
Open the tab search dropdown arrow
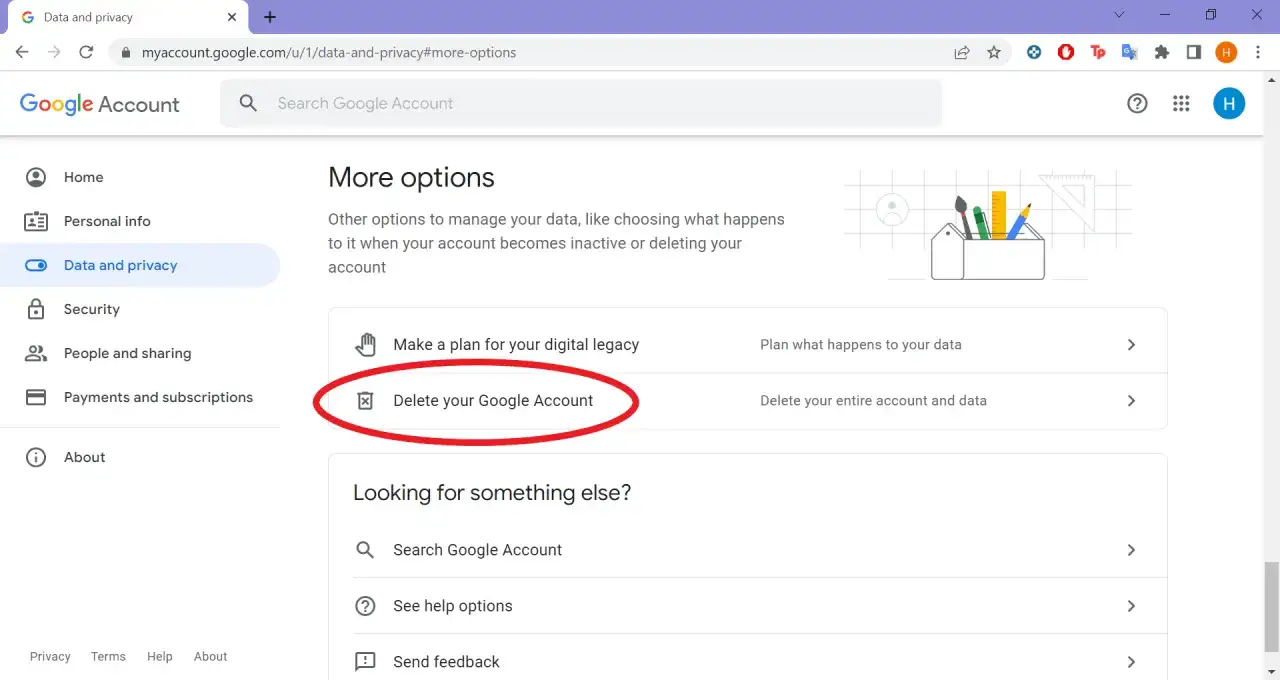(1119, 15)
